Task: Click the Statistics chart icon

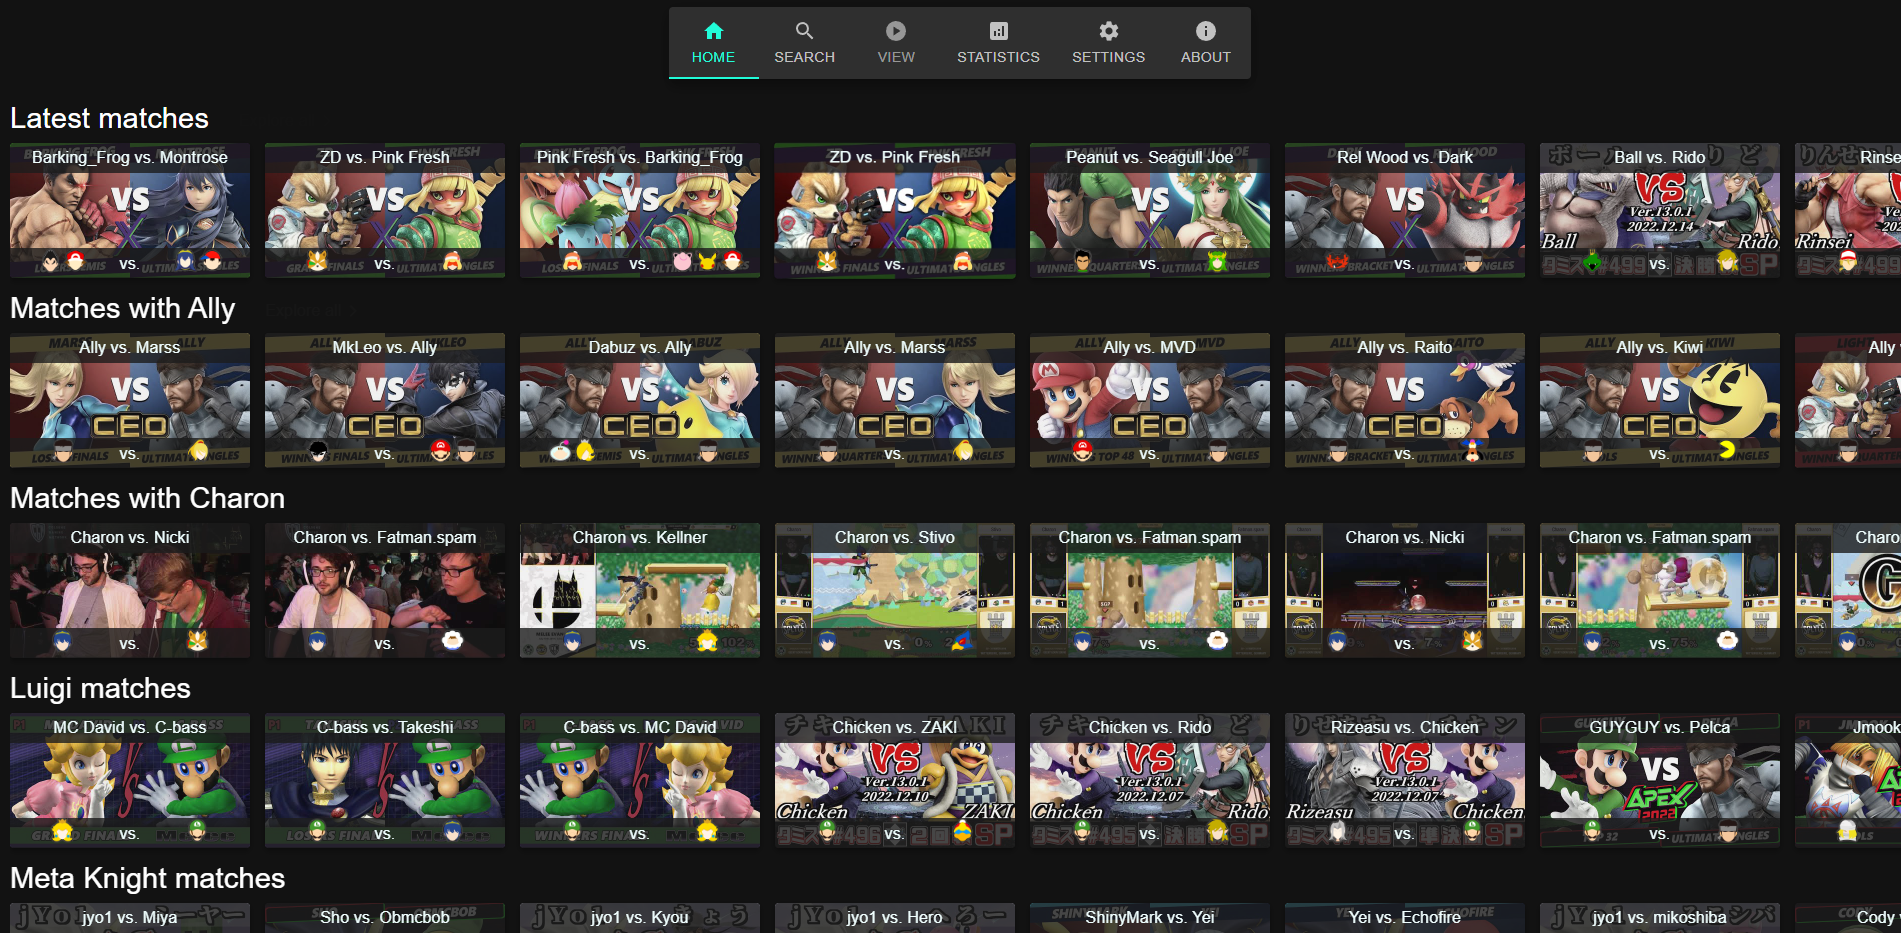Action: 998,31
